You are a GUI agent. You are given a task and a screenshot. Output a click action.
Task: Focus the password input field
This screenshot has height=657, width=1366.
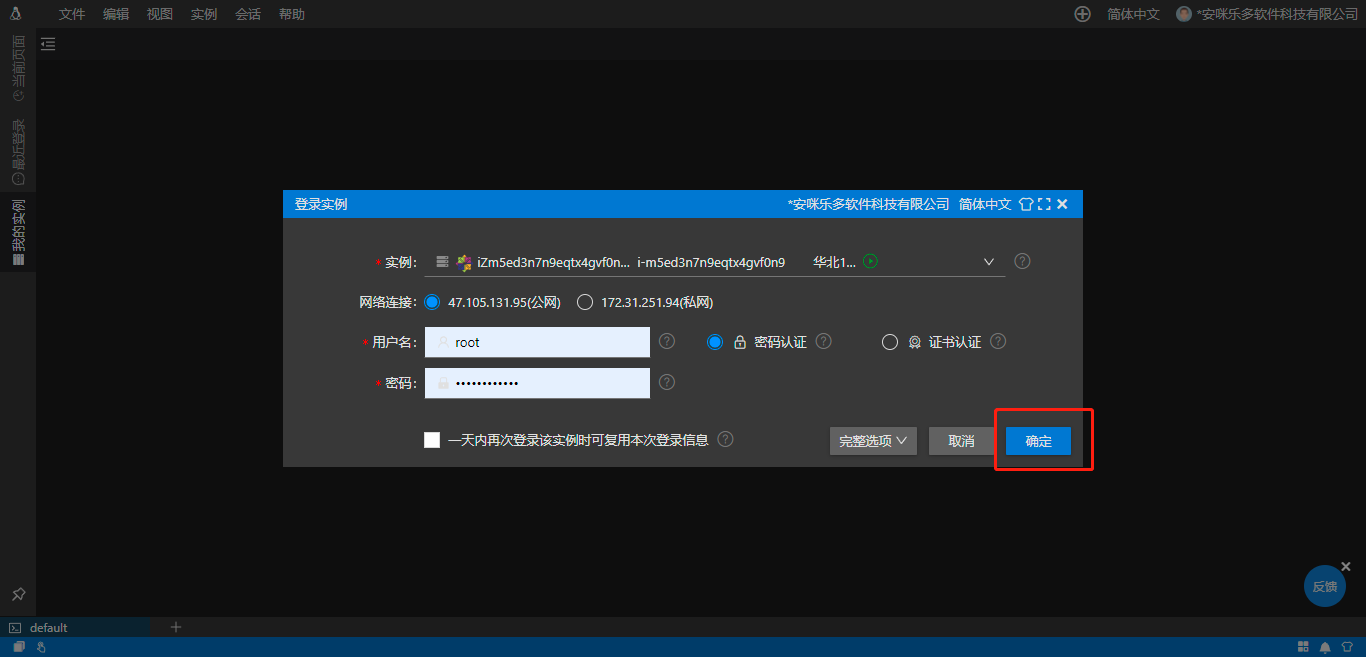[x=537, y=383]
